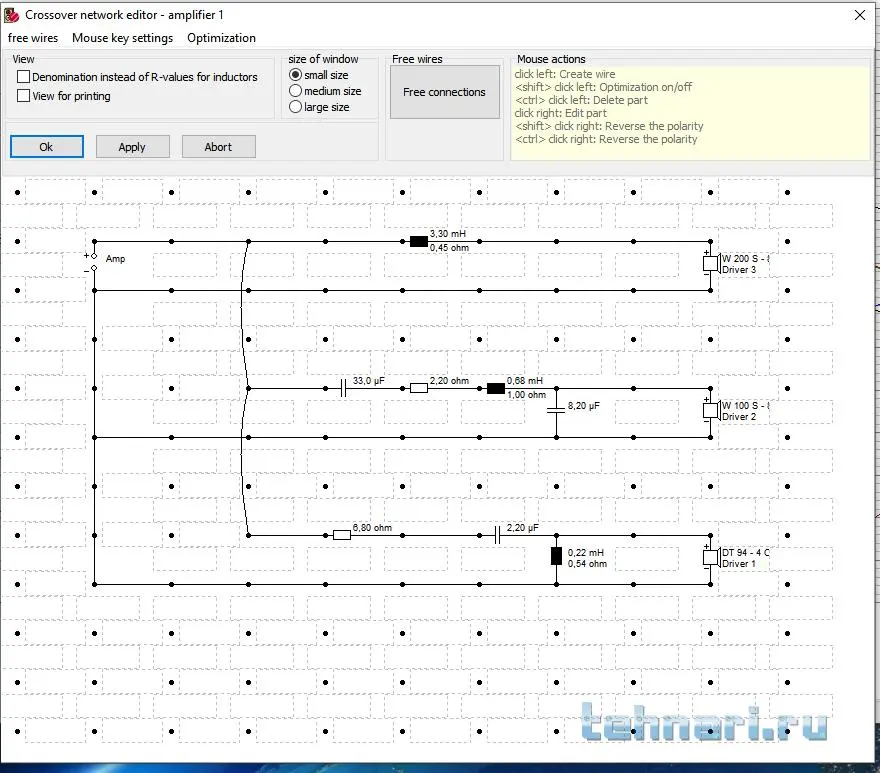Click '<ctrl> click left: Delete part' hint

(581, 100)
